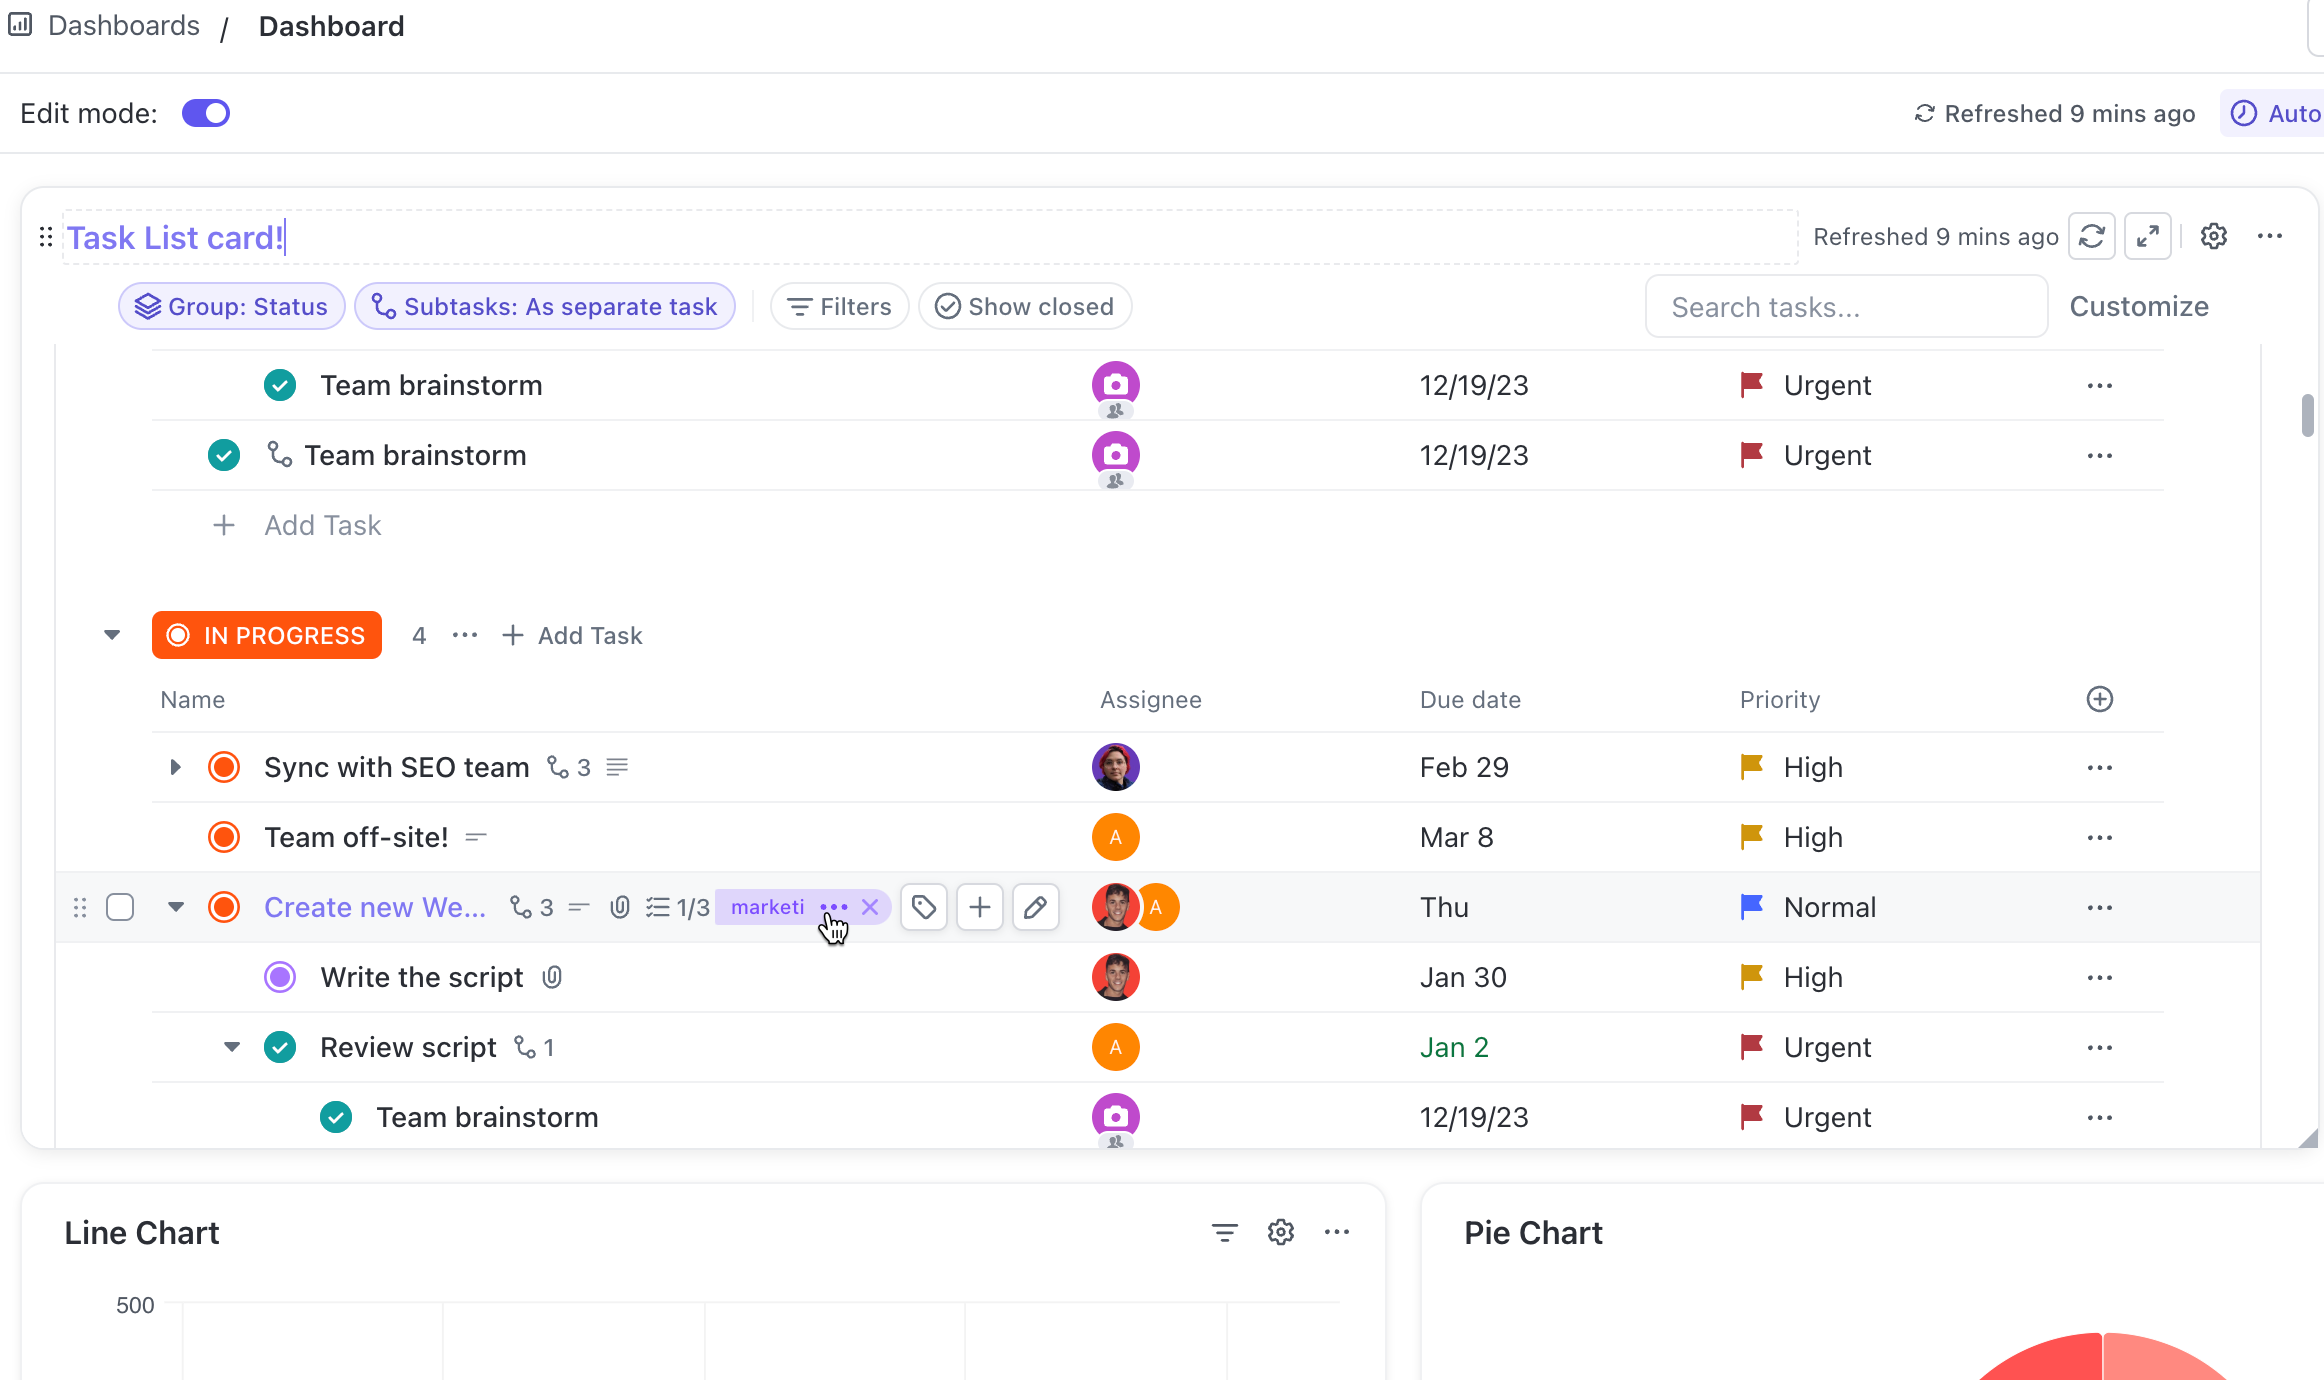Image resolution: width=2324 pixels, height=1380 pixels.
Task: Click the pencil rename icon on hovered task
Action: [x=1035, y=907]
